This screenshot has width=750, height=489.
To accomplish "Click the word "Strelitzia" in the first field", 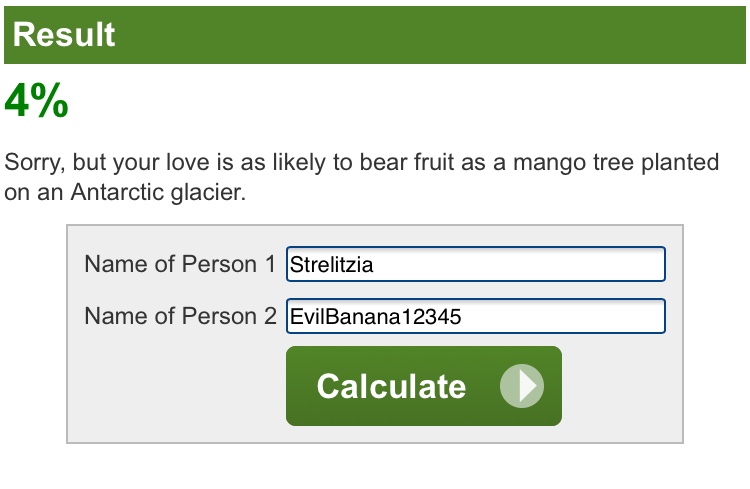I will 331,265.
